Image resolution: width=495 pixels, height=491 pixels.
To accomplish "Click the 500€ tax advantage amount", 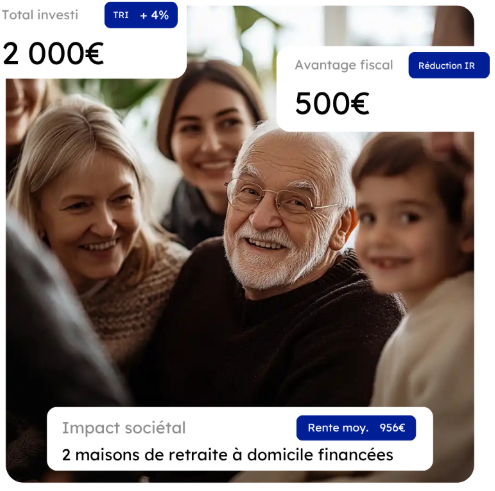I will coord(332,104).
